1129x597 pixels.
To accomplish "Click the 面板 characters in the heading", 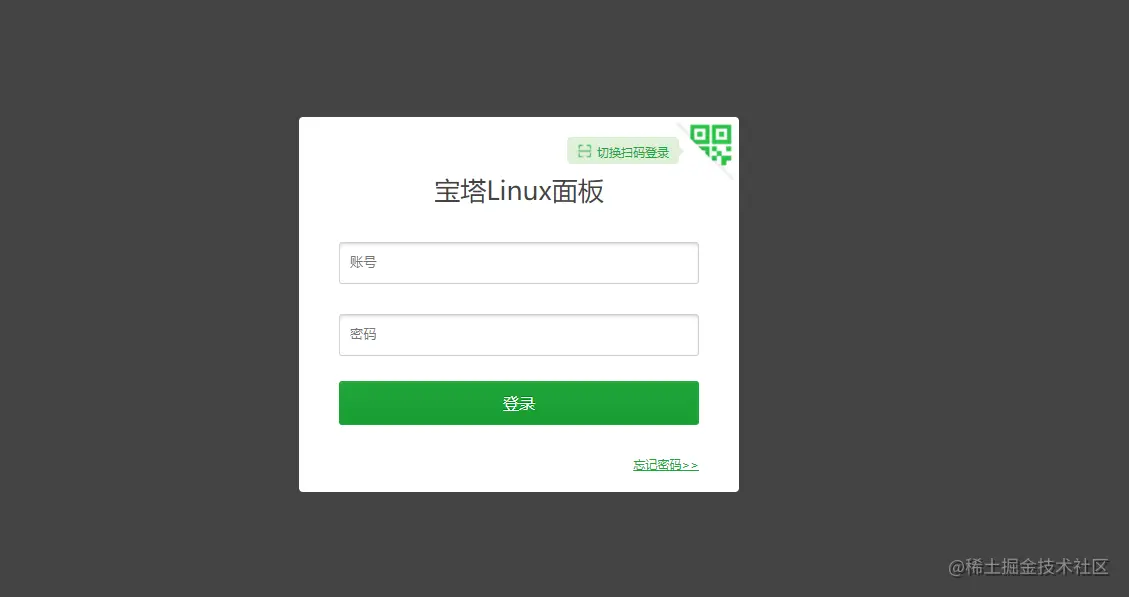I will coord(577,192).
